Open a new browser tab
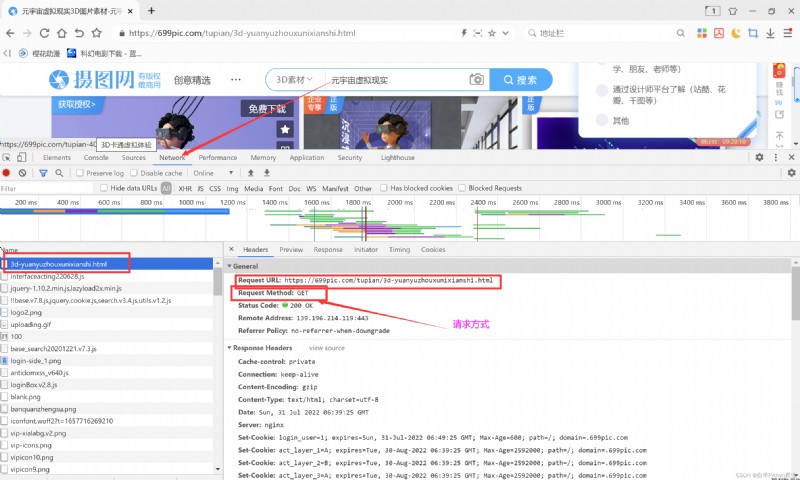 tap(151, 11)
